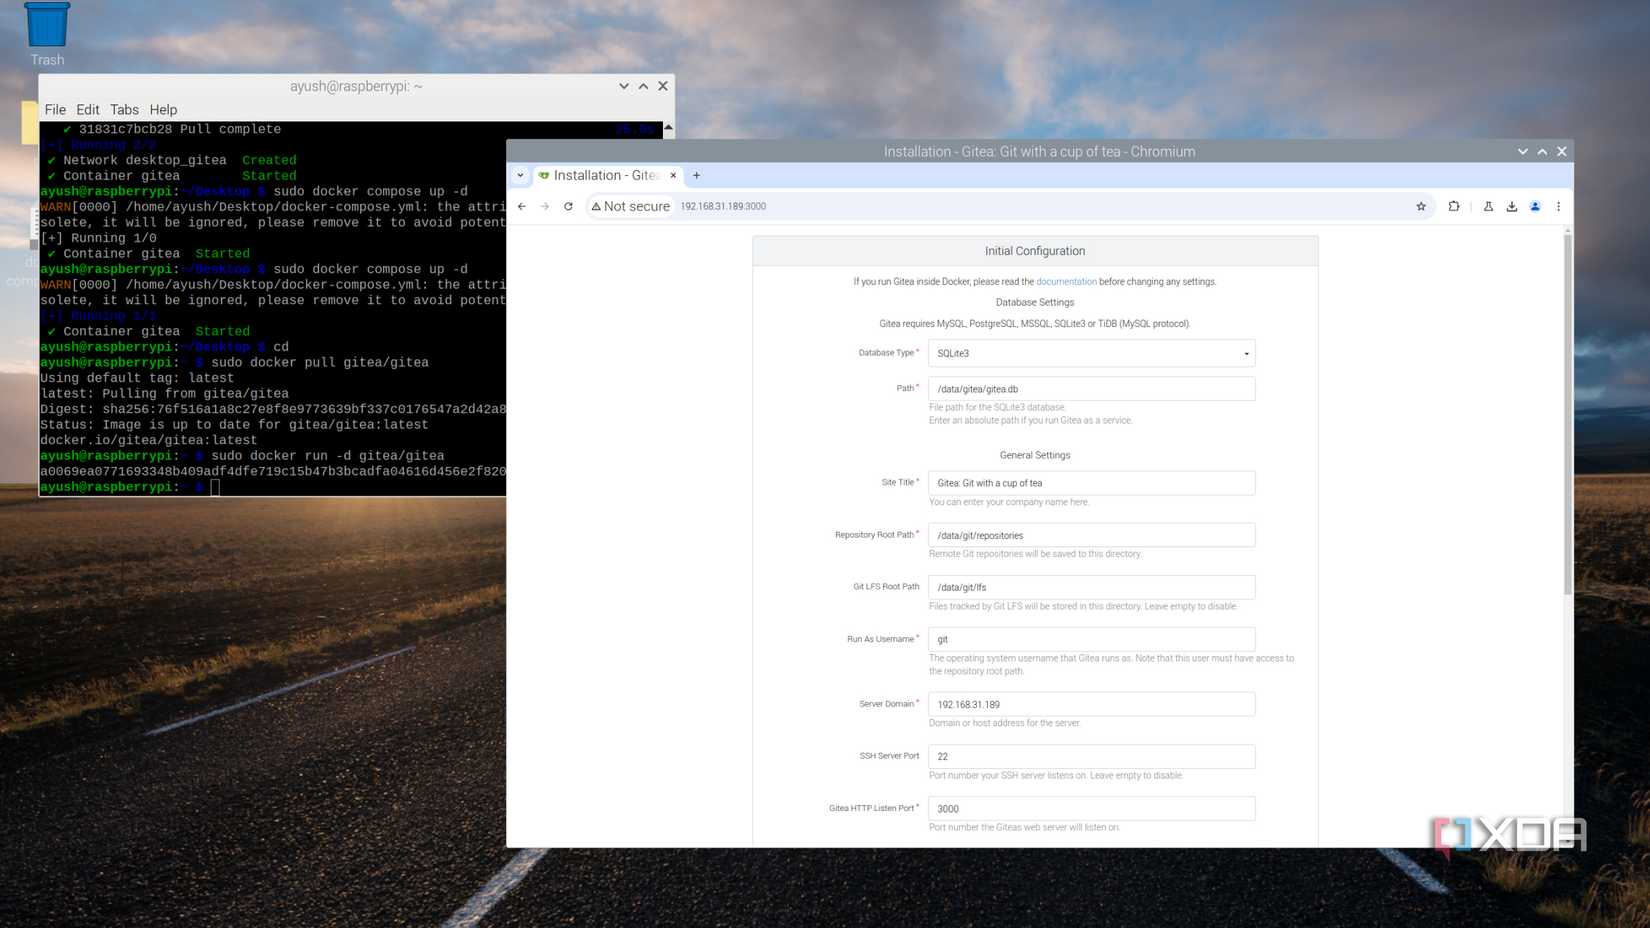This screenshot has height=928, width=1650.
Task: Open the Chrome profile avatar
Action: pyautogui.click(x=1535, y=206)
